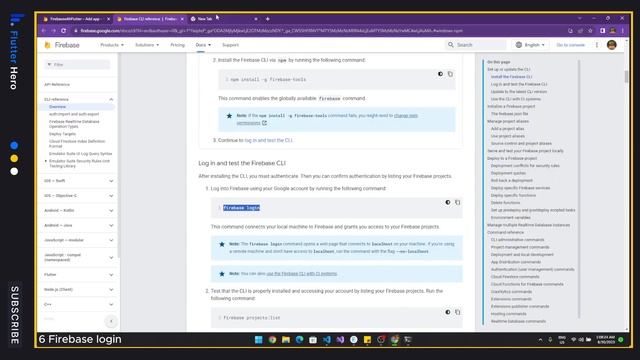Open Deploy Targets sidebar item

coord(62,134)
